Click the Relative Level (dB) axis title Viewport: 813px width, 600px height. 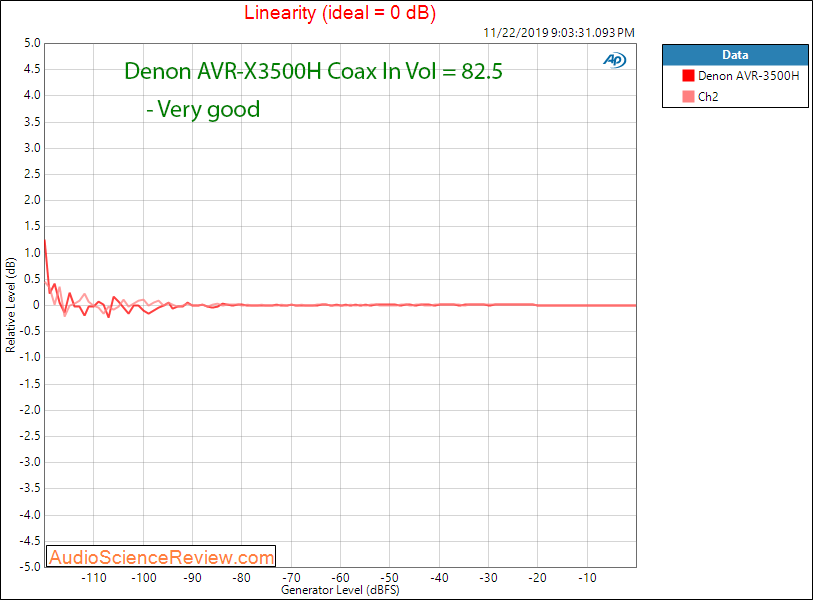pyautogui.click(x=10, y=305)
